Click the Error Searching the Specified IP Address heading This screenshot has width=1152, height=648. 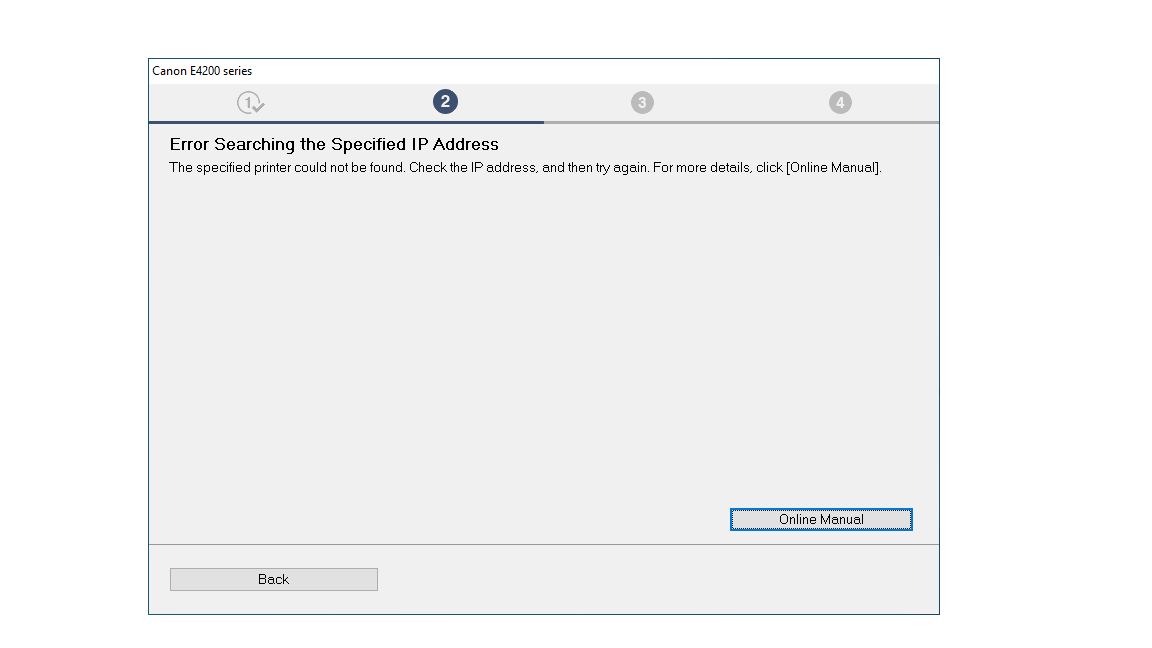334,145
